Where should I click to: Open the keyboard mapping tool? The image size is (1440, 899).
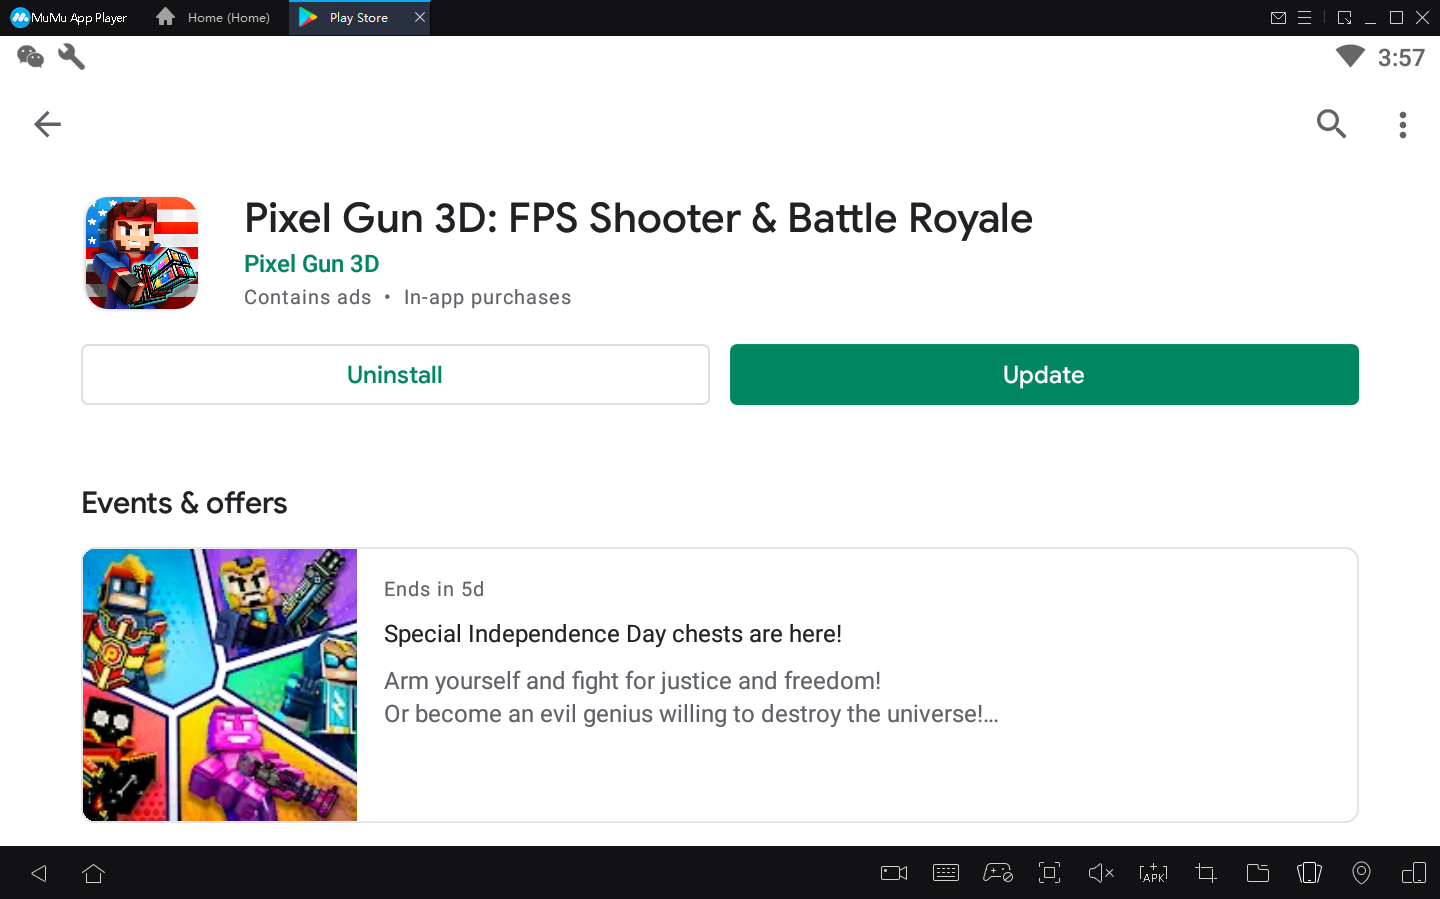(946, 873)
